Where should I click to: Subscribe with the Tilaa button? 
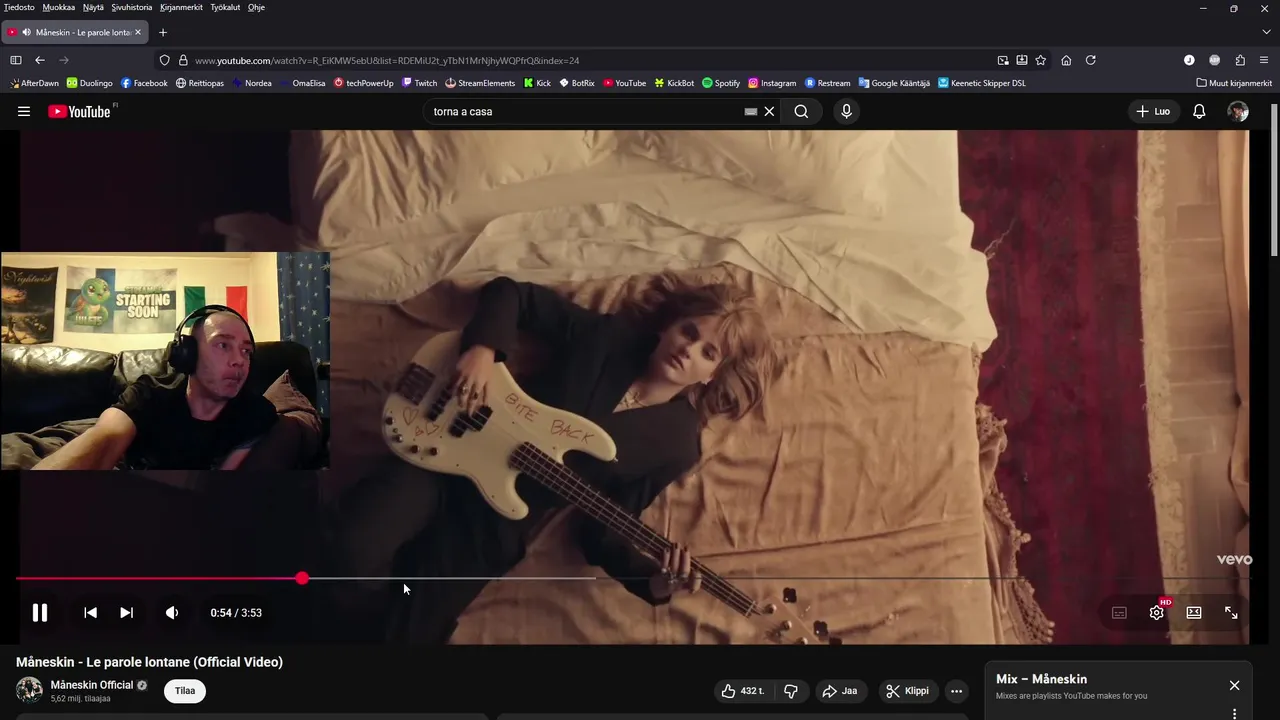click(185, 691)
